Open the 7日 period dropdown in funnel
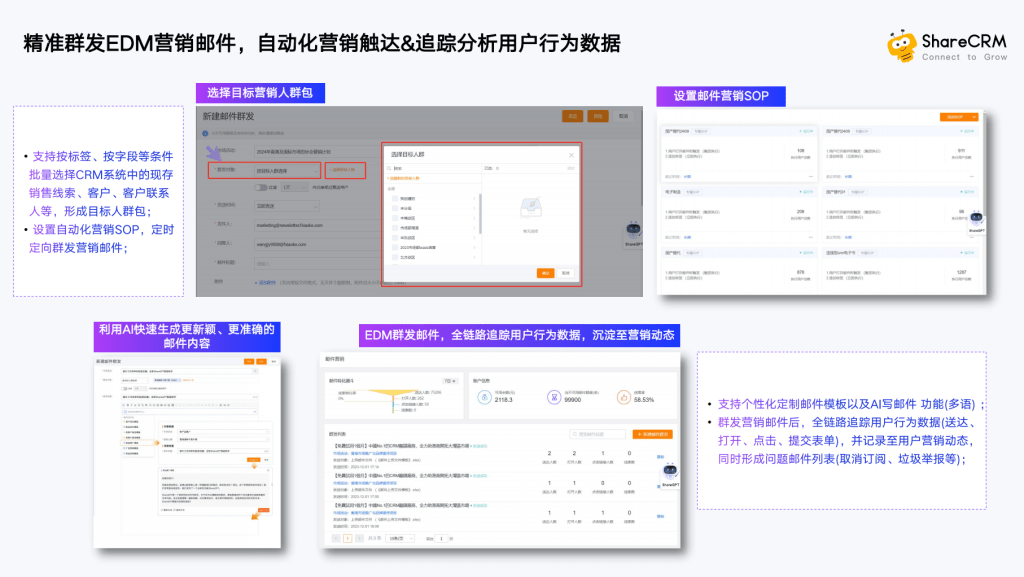The width and height of the screenshot is (1024, 577). point(450,381)
